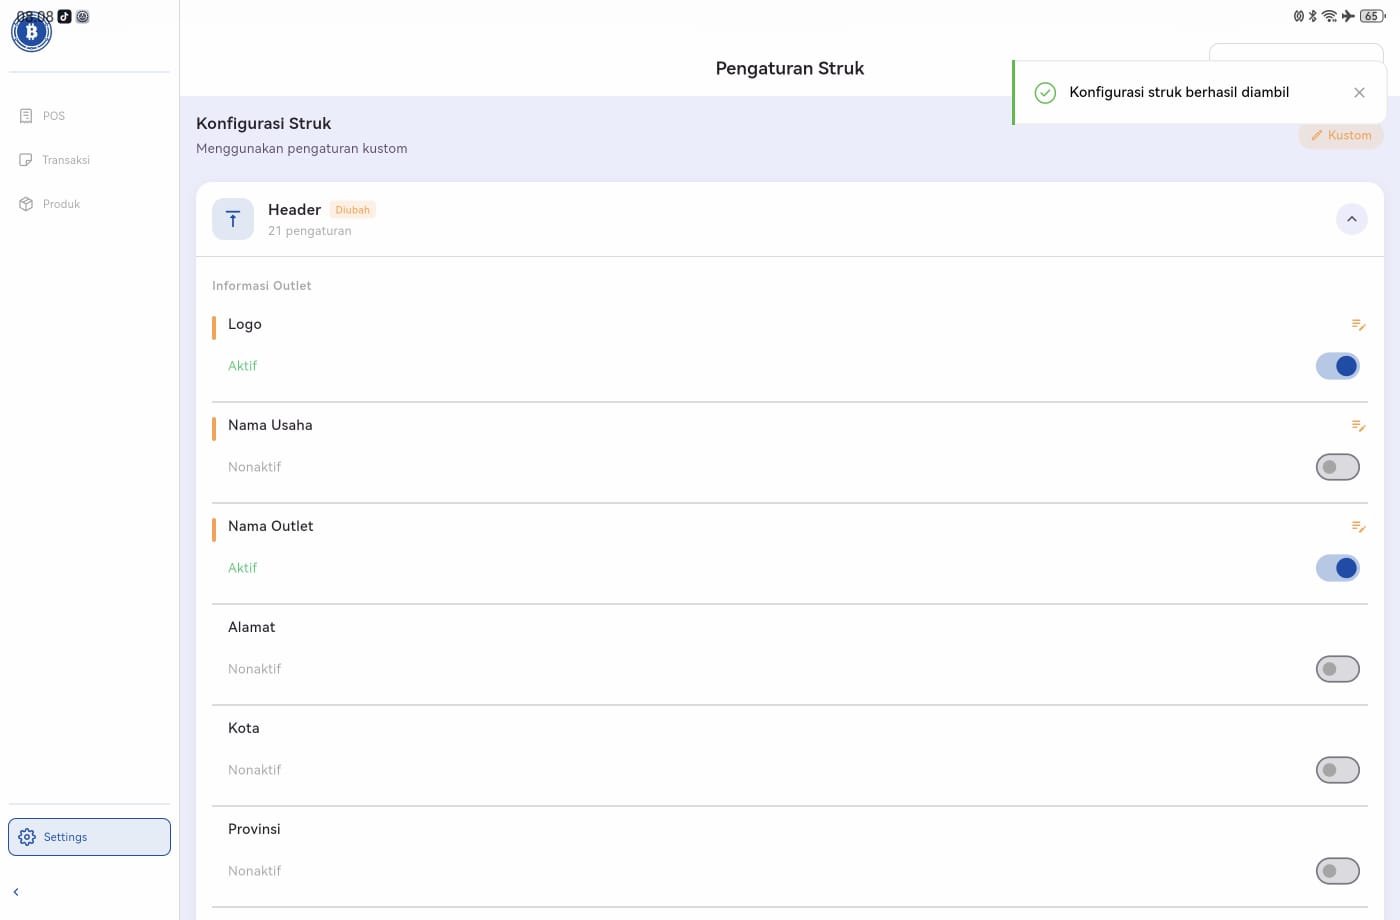Viewport: 1400px width, 920px height.
Task: Click the Header section's align-top icon
Action: click(232, 218)
